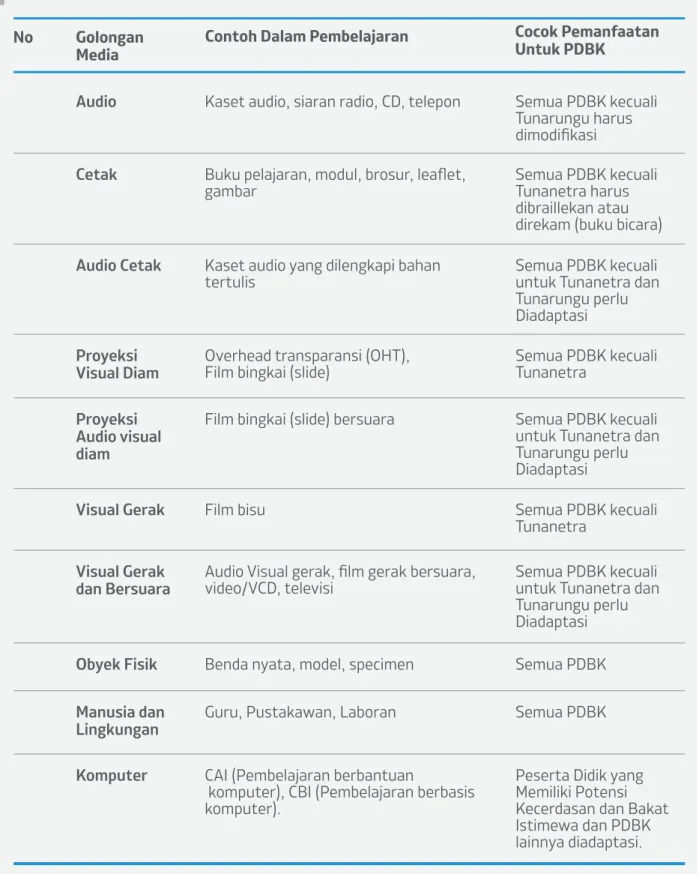Click 'Kaset audio, siaran radio' example text
This screenshot has width=699, height=874.
coord(291,102)
